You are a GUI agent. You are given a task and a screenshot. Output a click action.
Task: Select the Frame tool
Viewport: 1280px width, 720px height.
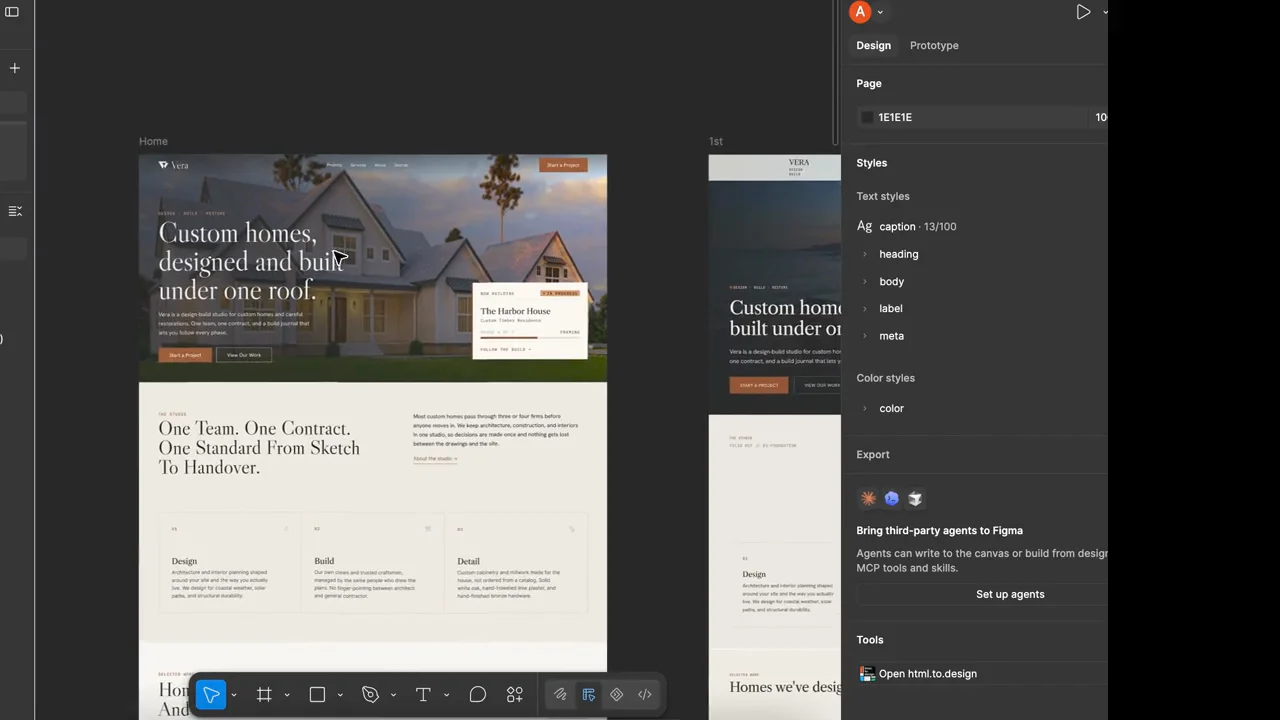coord(264,695)
